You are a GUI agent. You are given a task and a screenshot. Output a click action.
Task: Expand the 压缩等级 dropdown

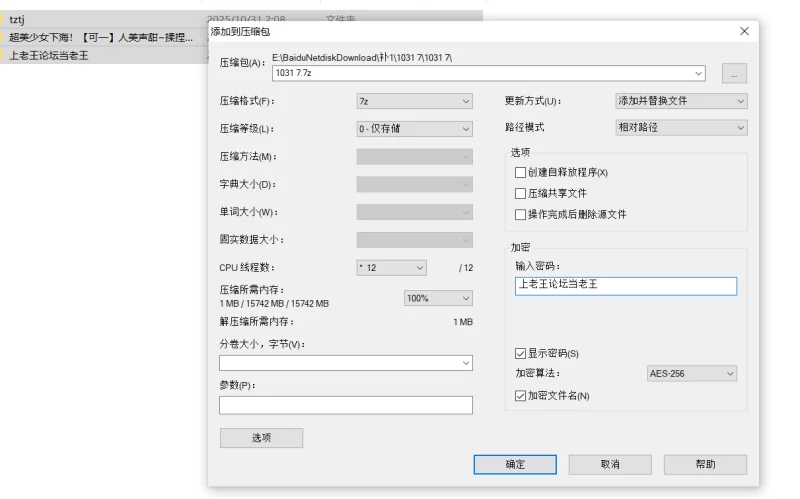pos(414,129)
